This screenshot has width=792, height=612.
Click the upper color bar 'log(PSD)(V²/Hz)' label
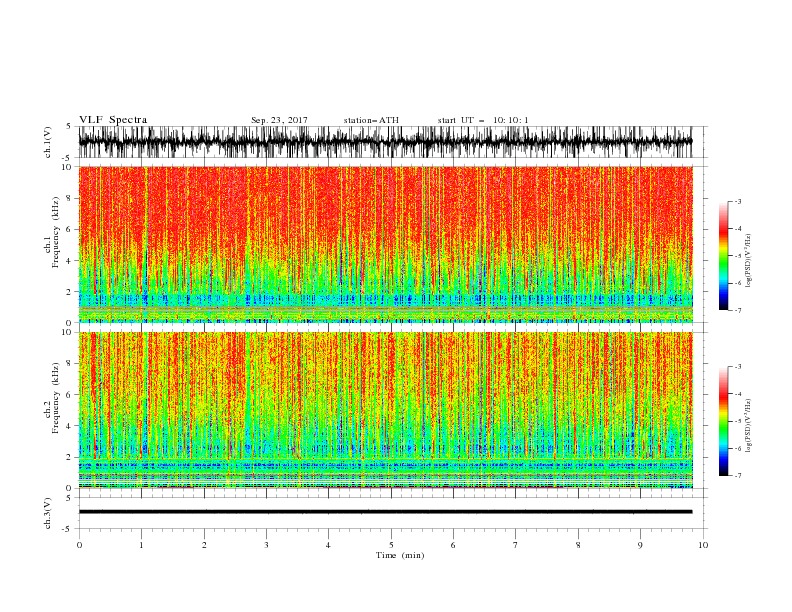(748, 261)
